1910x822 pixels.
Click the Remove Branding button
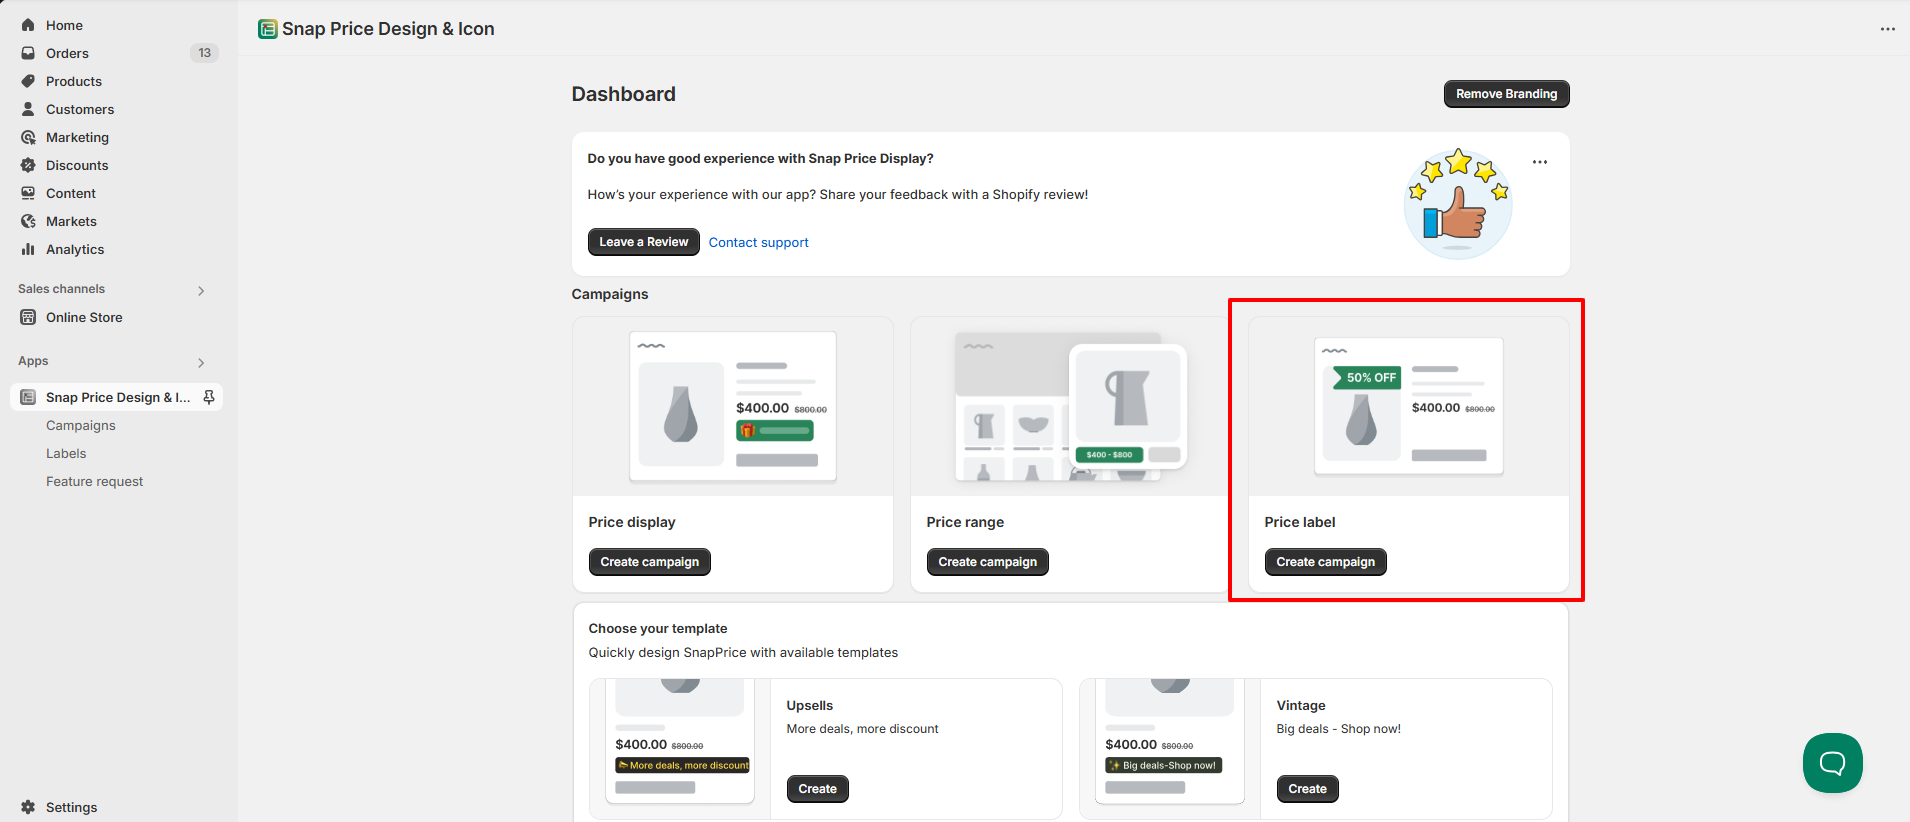[1506, 94]
